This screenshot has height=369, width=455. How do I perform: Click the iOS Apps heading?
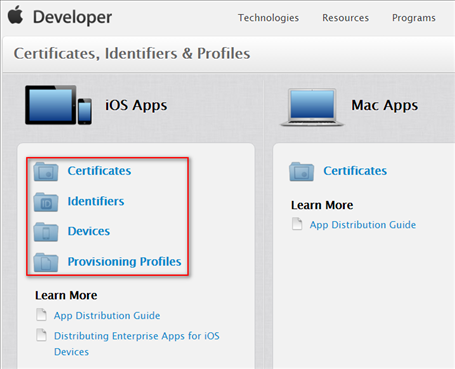pos(136,105)
